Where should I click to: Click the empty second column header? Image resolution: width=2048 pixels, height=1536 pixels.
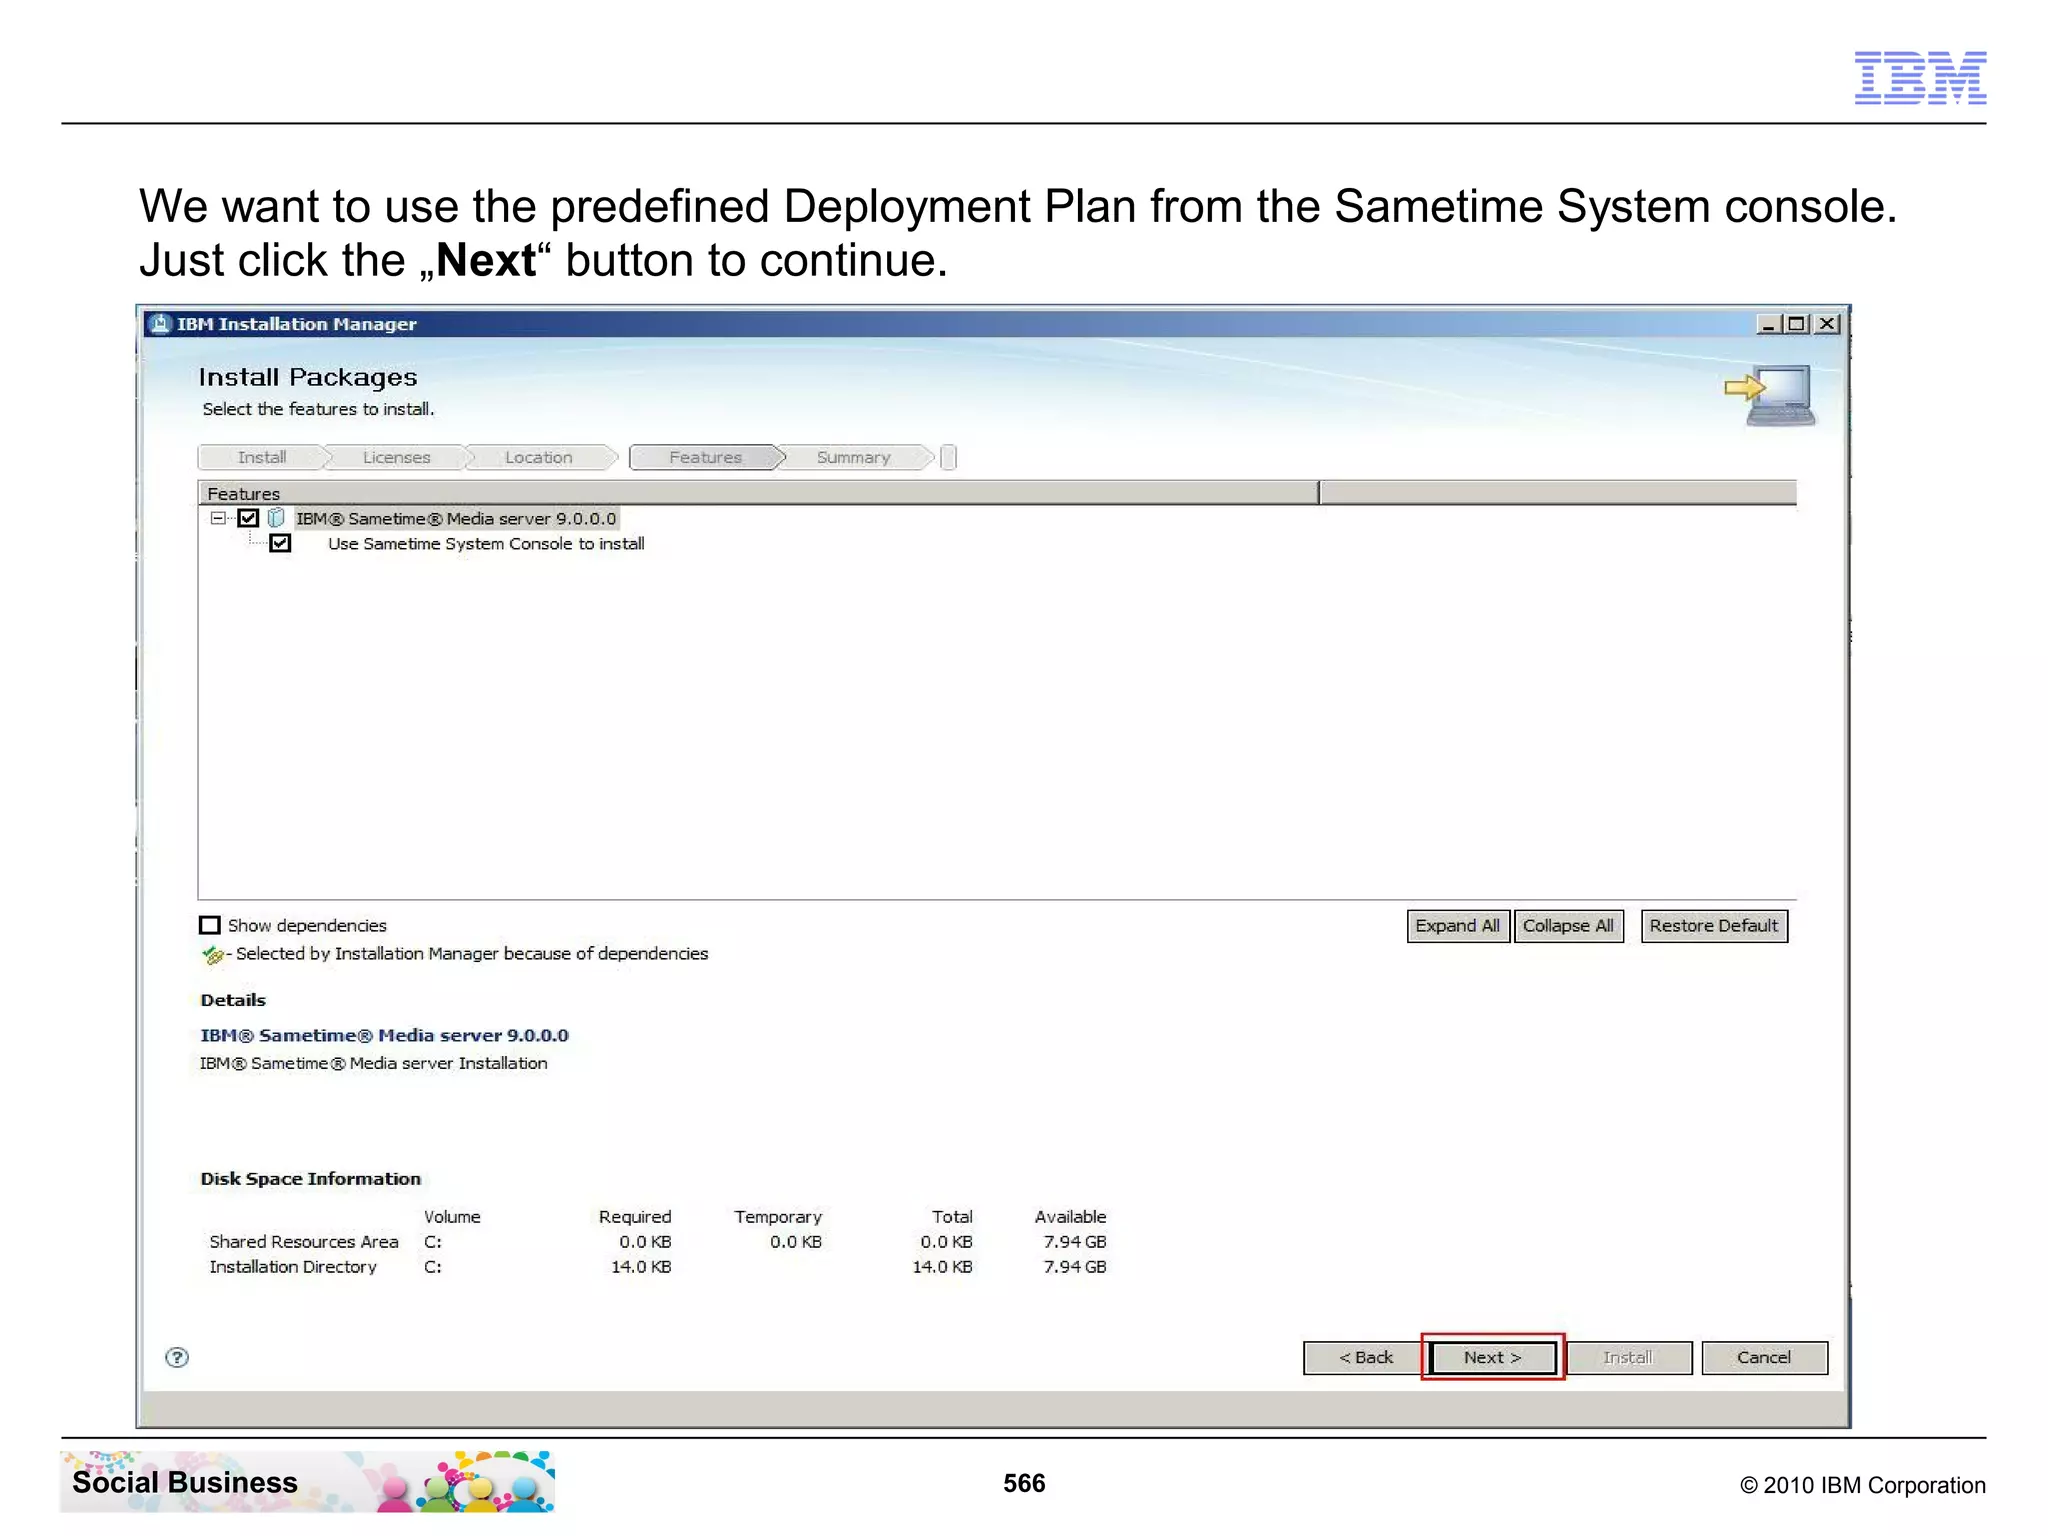1558,493
